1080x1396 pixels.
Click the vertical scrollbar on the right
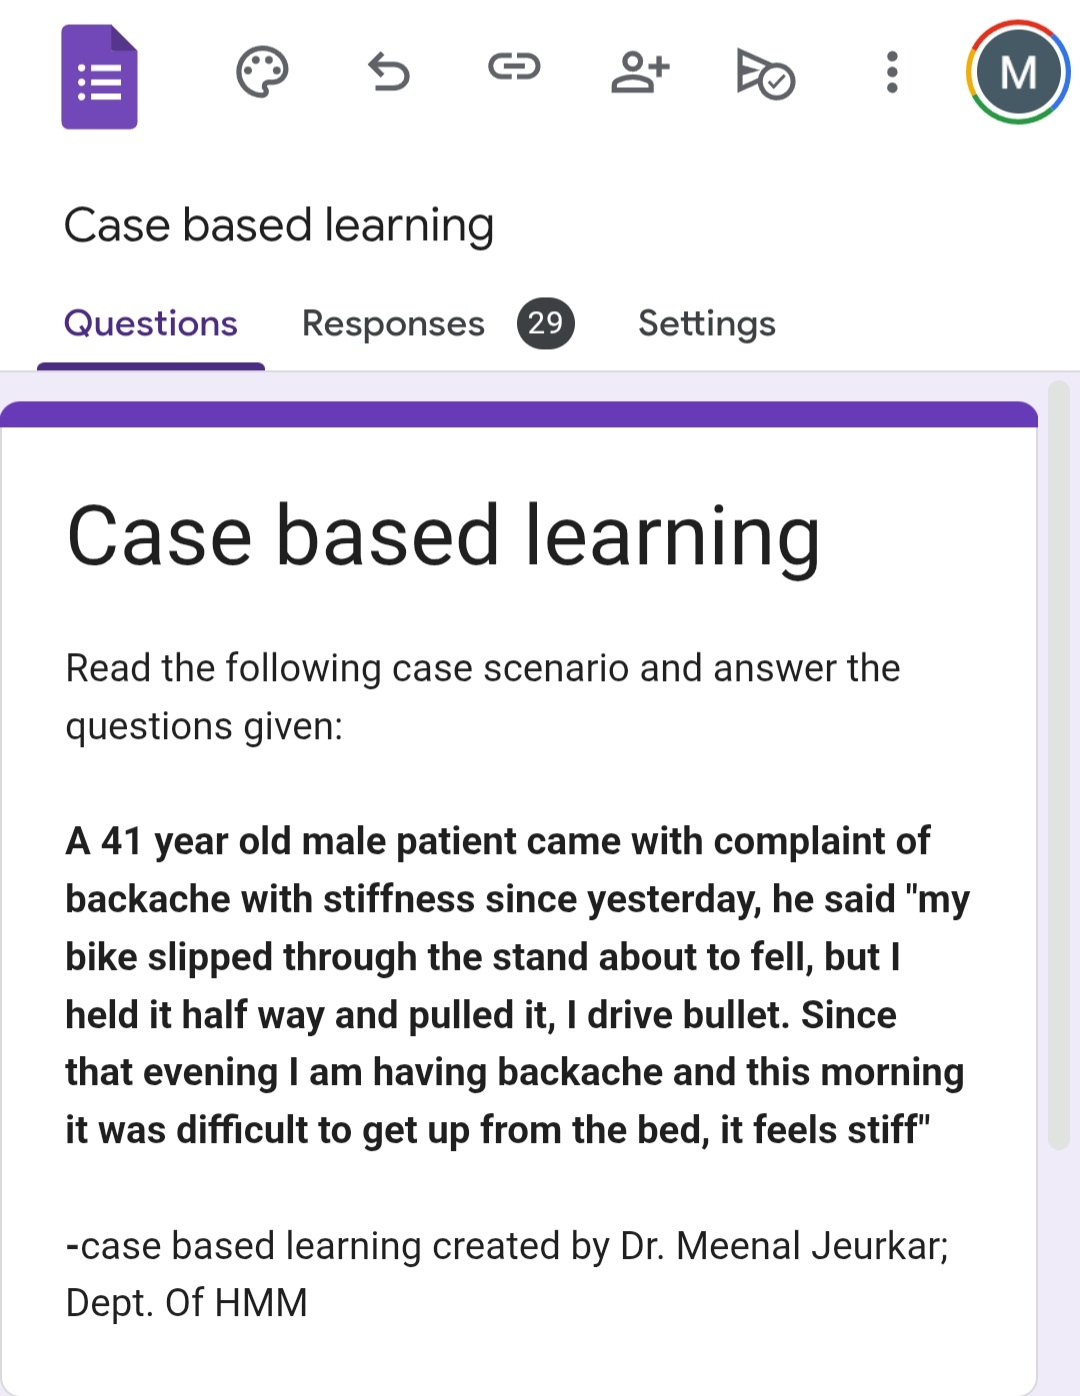tap(1059, 765)
